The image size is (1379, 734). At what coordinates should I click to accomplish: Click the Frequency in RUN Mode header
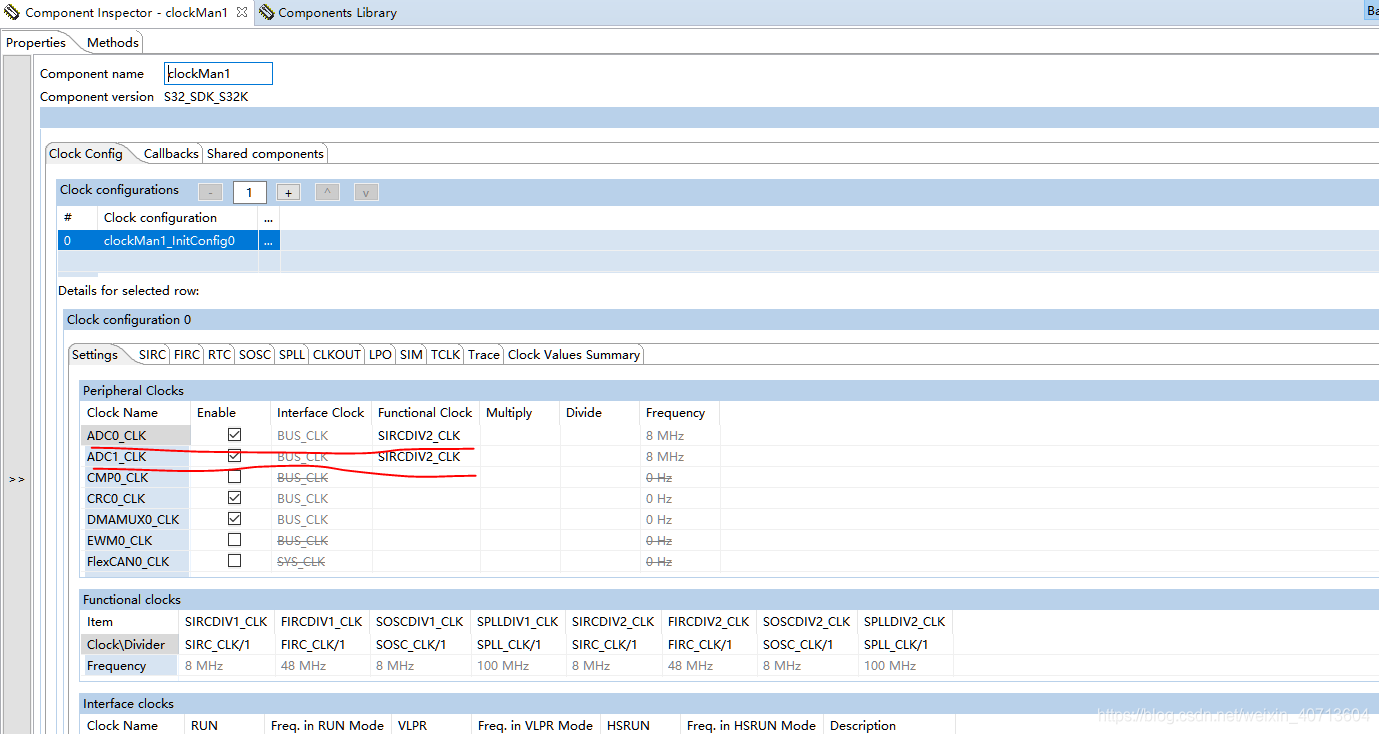(327, 725)
